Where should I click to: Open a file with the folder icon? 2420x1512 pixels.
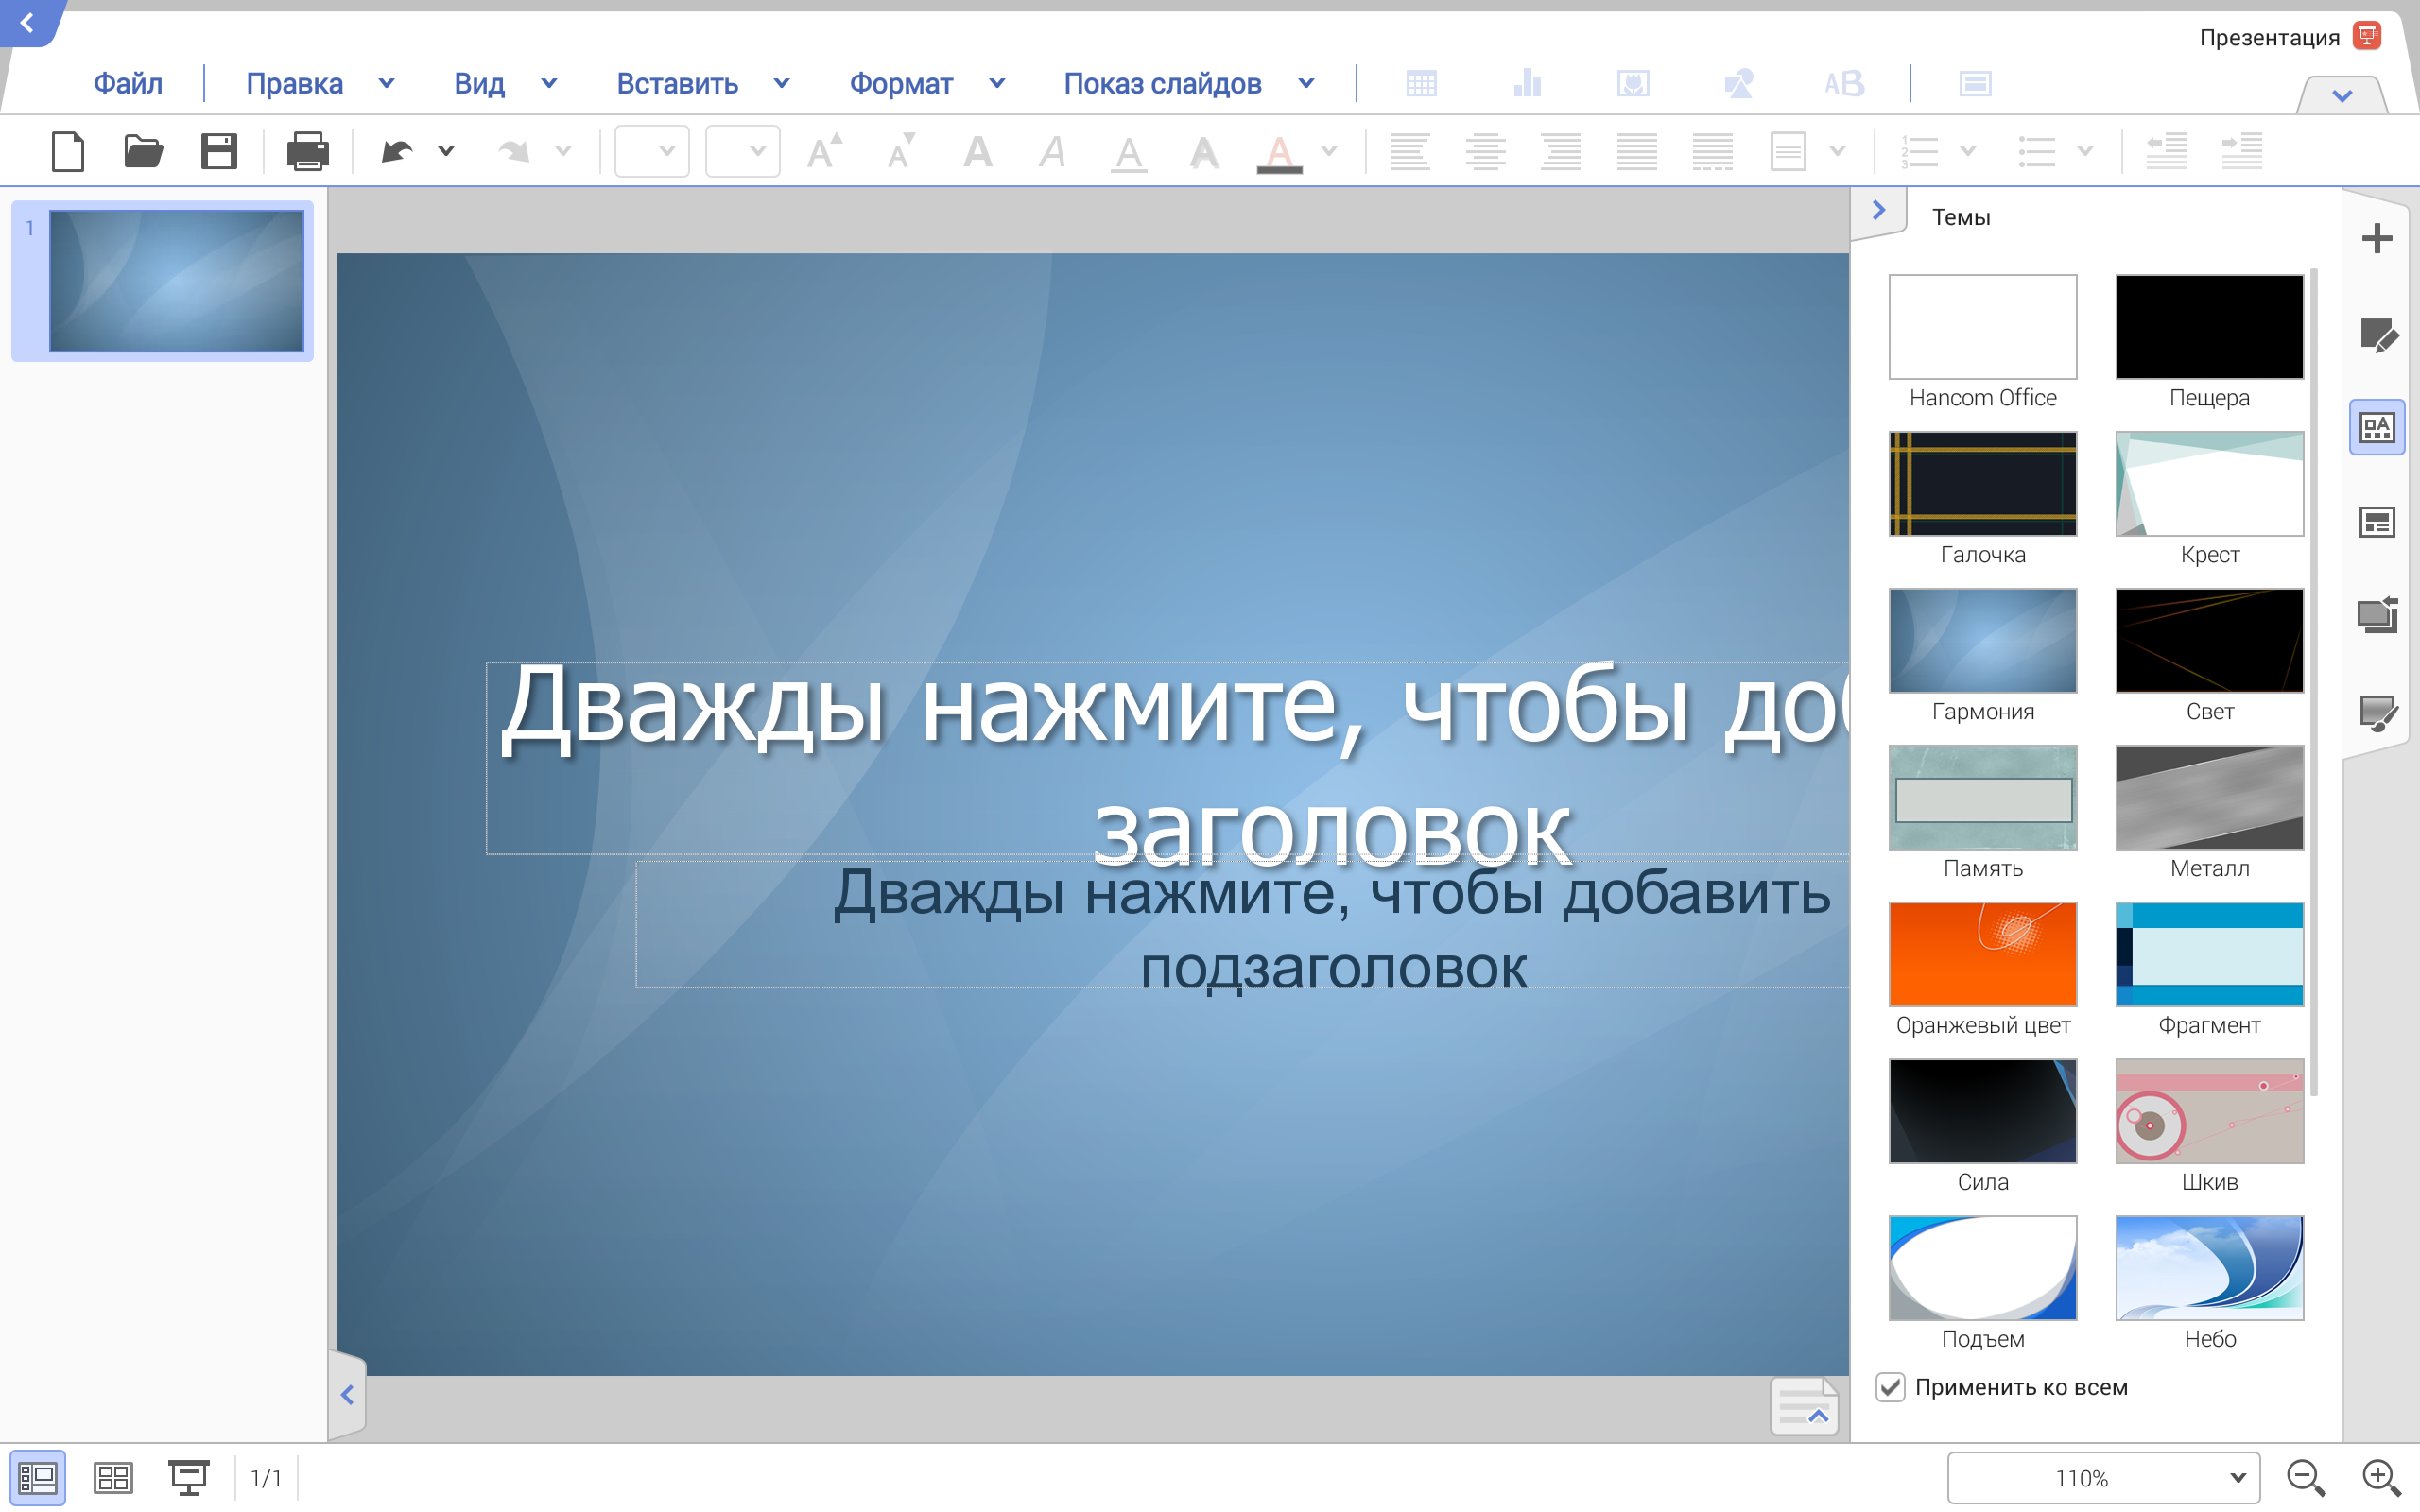tap(143, 152)
